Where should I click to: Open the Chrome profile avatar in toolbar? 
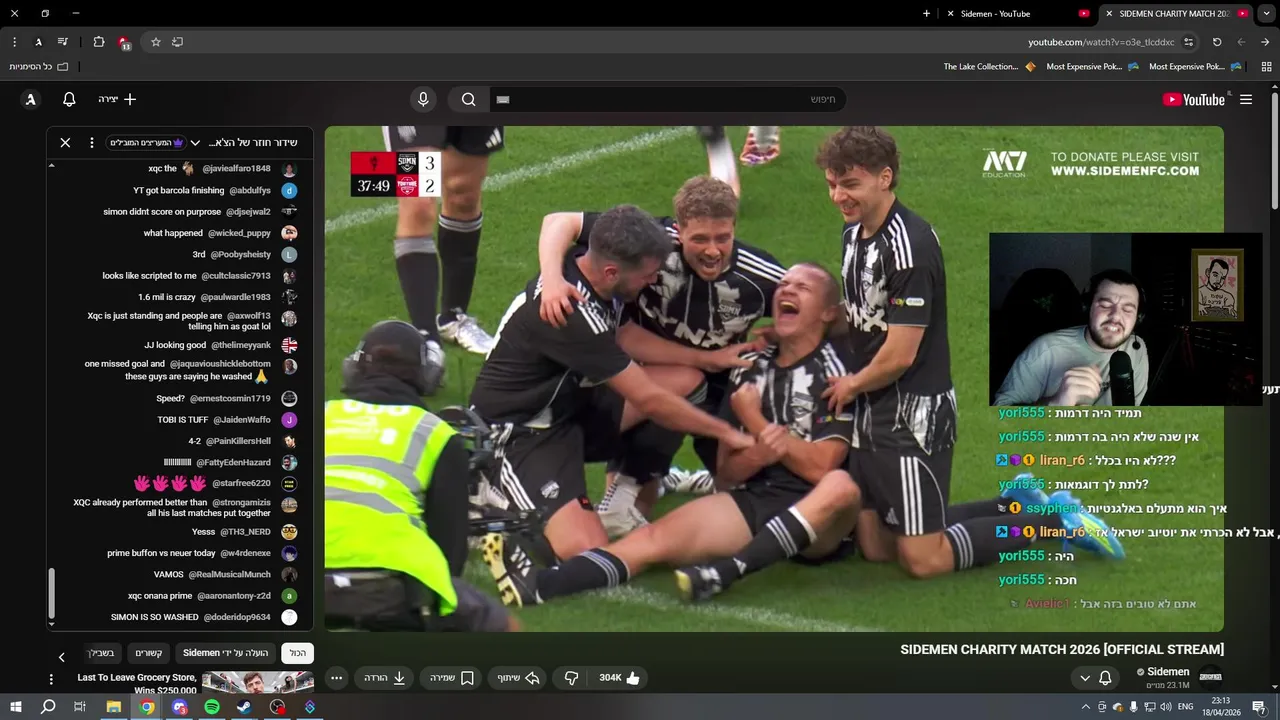coord(38,42)
